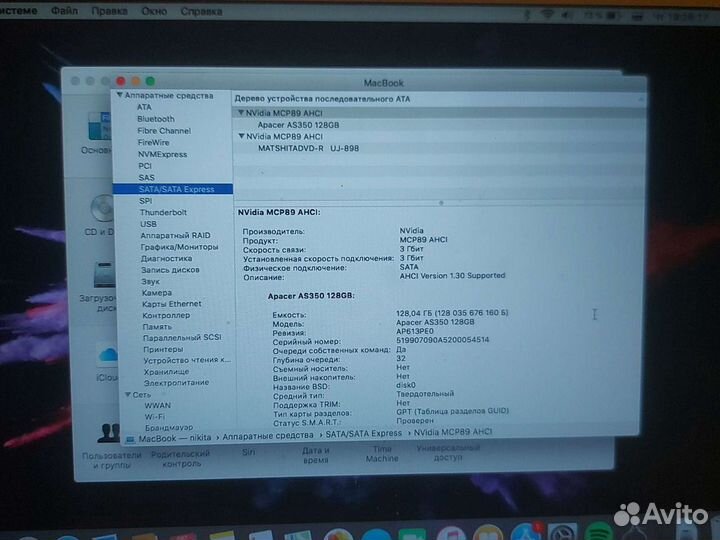
Task: Select Wi-Fi under Сеть
Action: click(x=155, y=416)
